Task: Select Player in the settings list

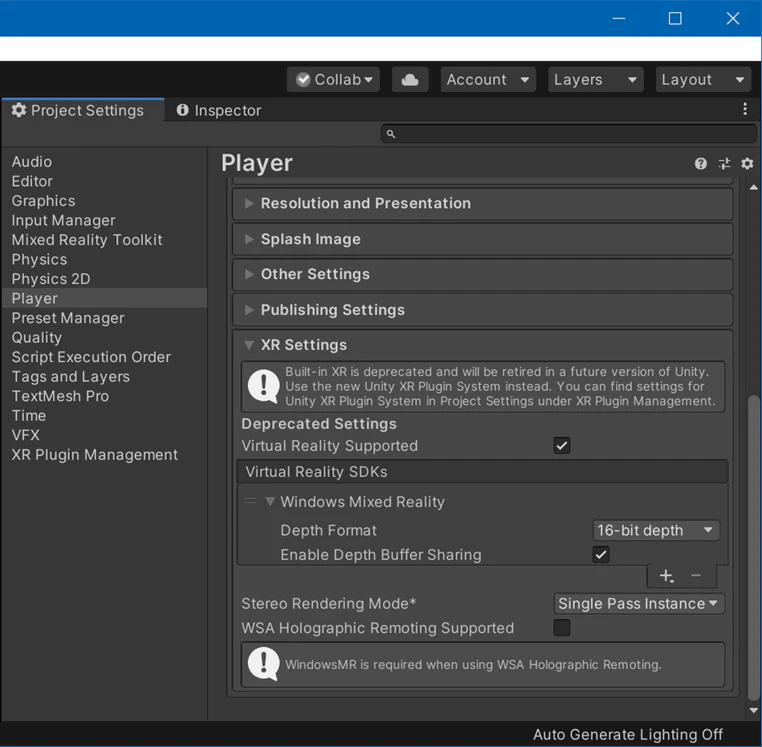Action: tap(104, 298)
